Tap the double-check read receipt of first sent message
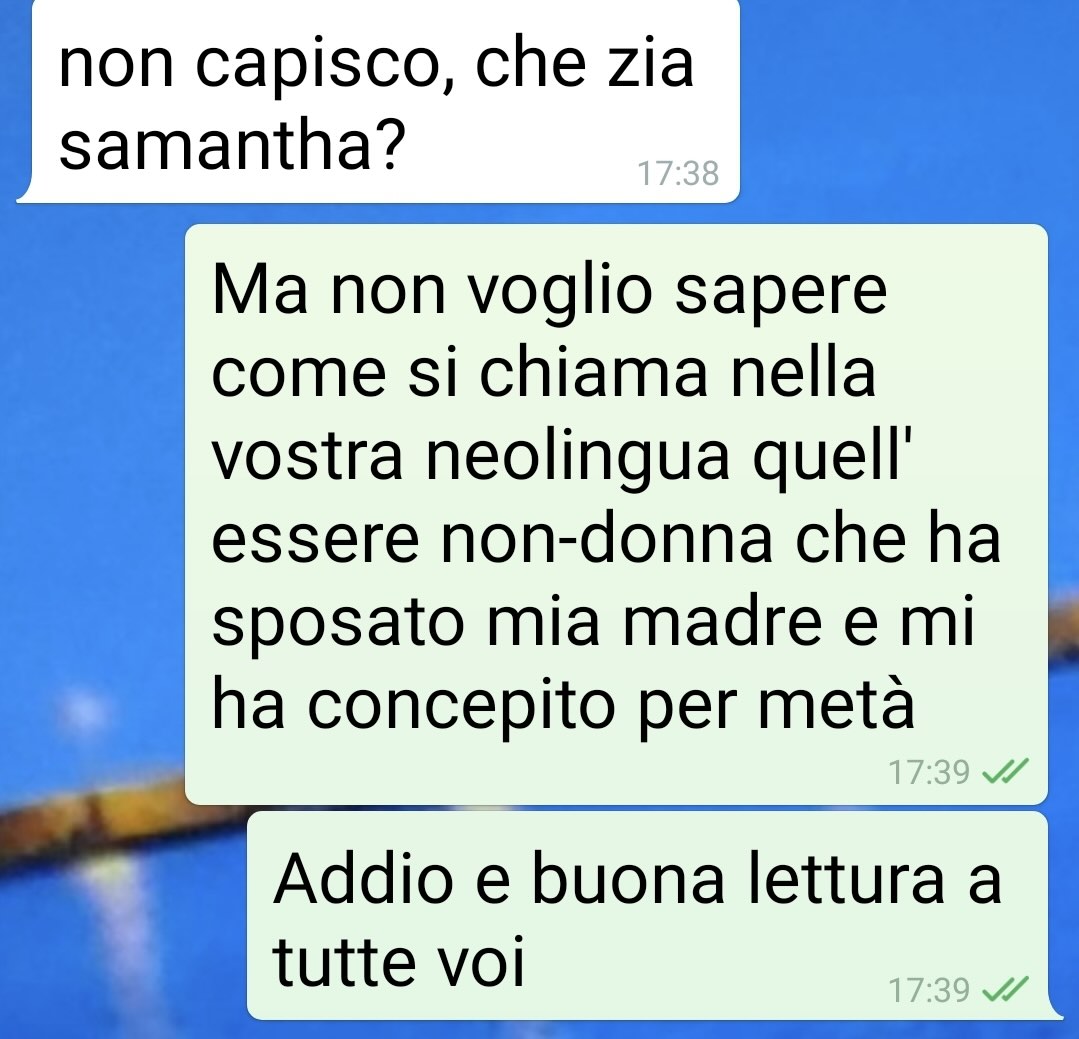1079x1039 pixels. coord(1005,771)
